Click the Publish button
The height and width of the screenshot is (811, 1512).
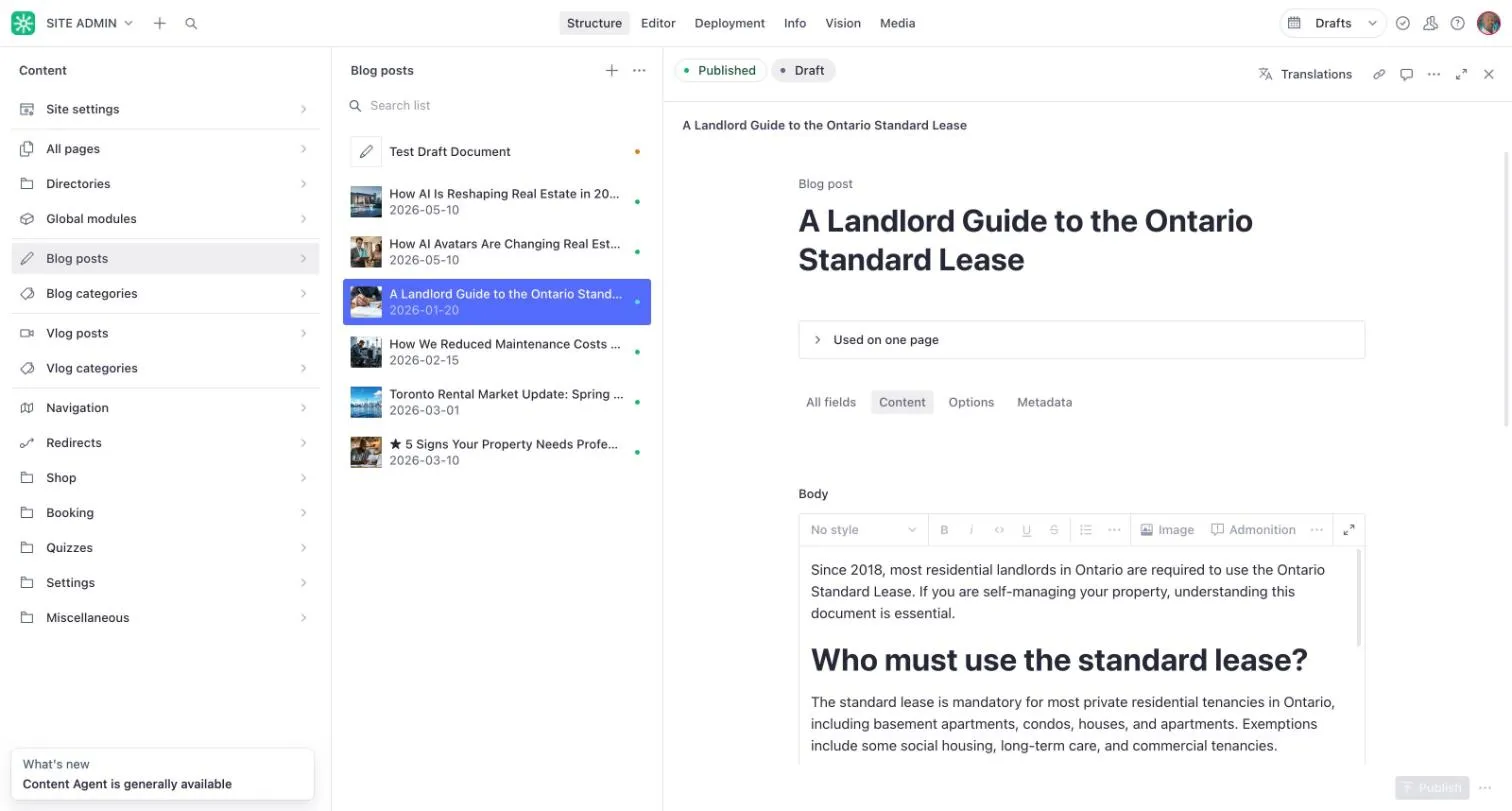pos(1432,787)
